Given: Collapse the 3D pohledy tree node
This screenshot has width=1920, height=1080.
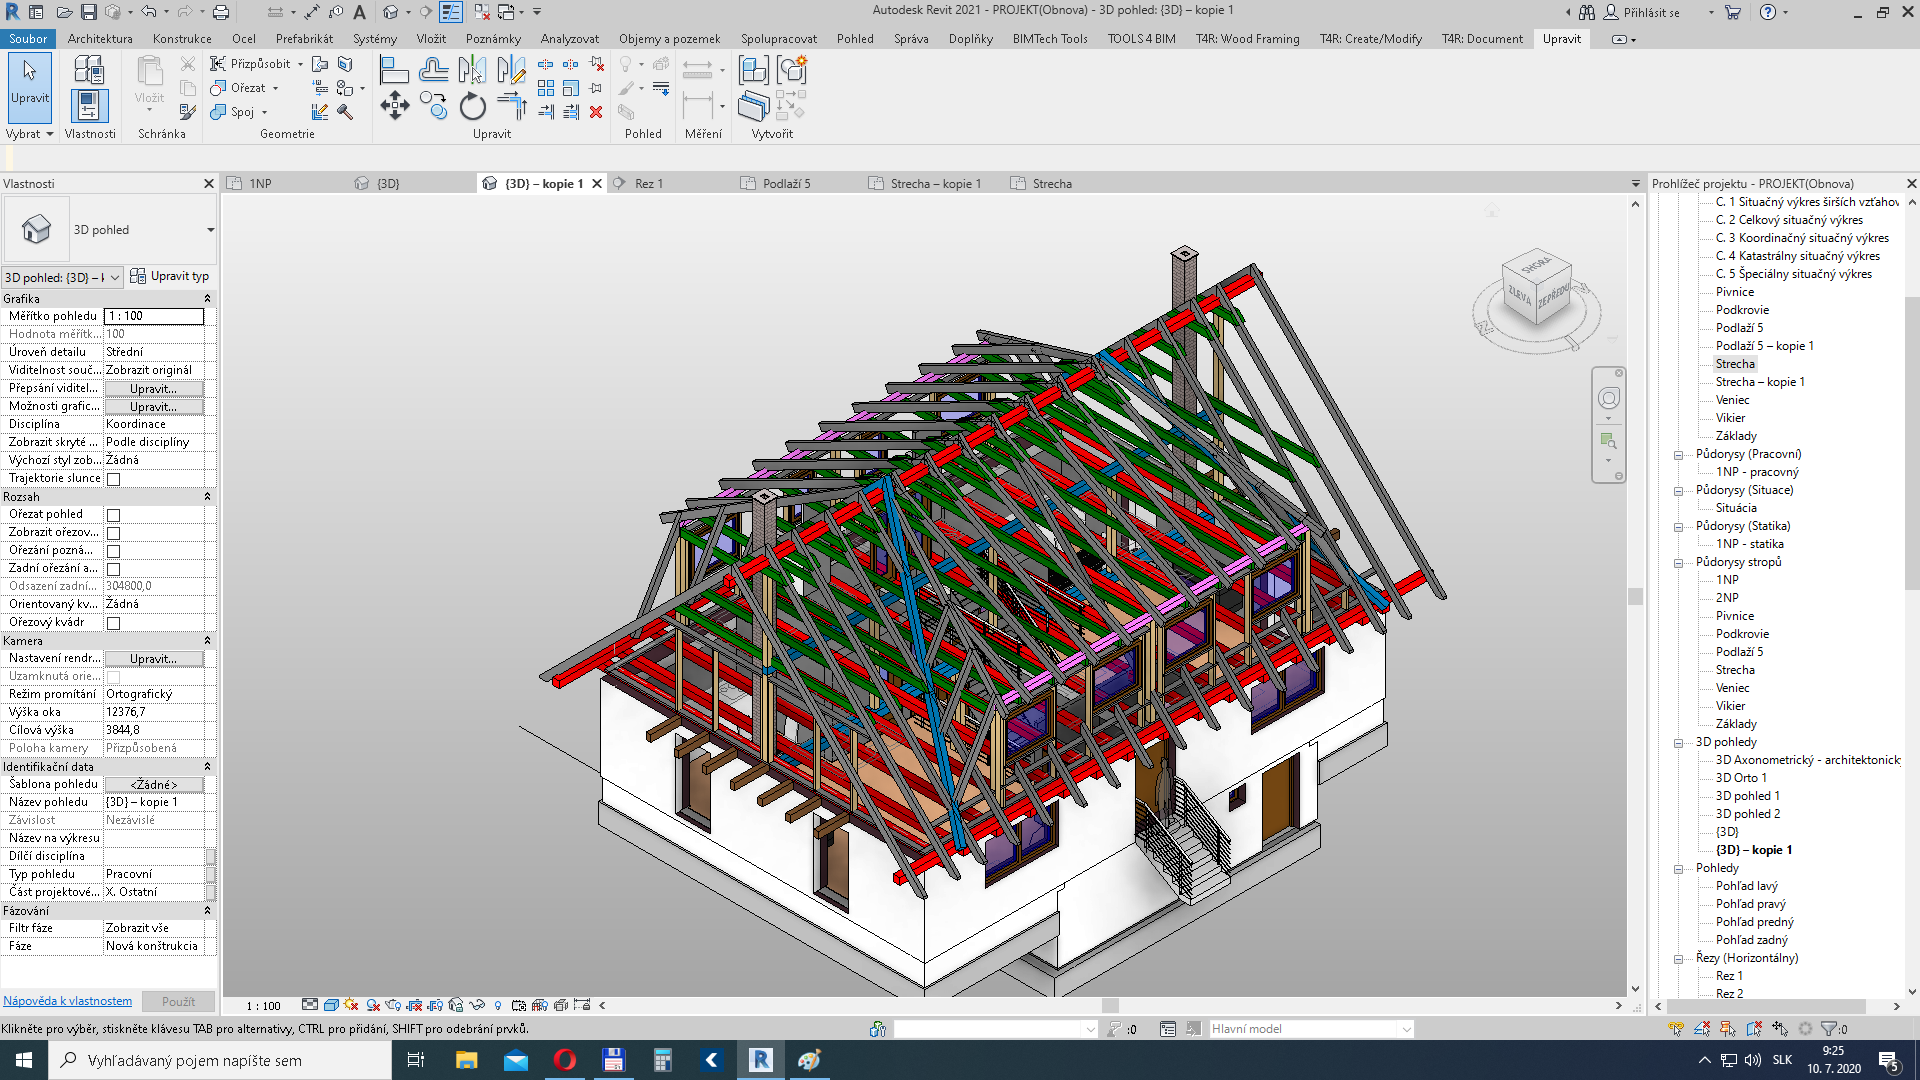Looking at the screenshot, I should pos(1679,743).
